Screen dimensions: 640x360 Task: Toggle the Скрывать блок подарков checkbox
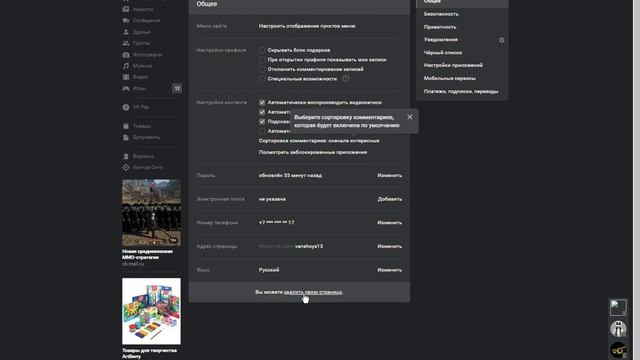[x=262, y=50]
